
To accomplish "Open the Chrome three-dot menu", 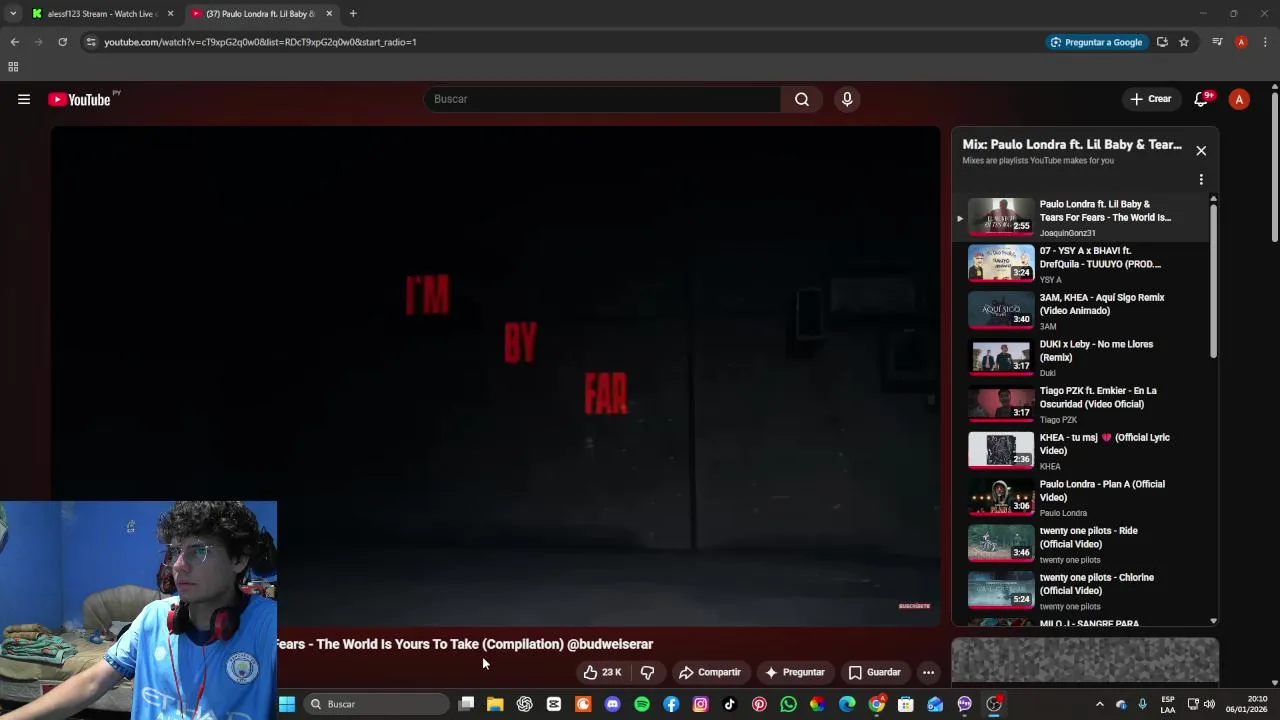I will coord(1265,42).
